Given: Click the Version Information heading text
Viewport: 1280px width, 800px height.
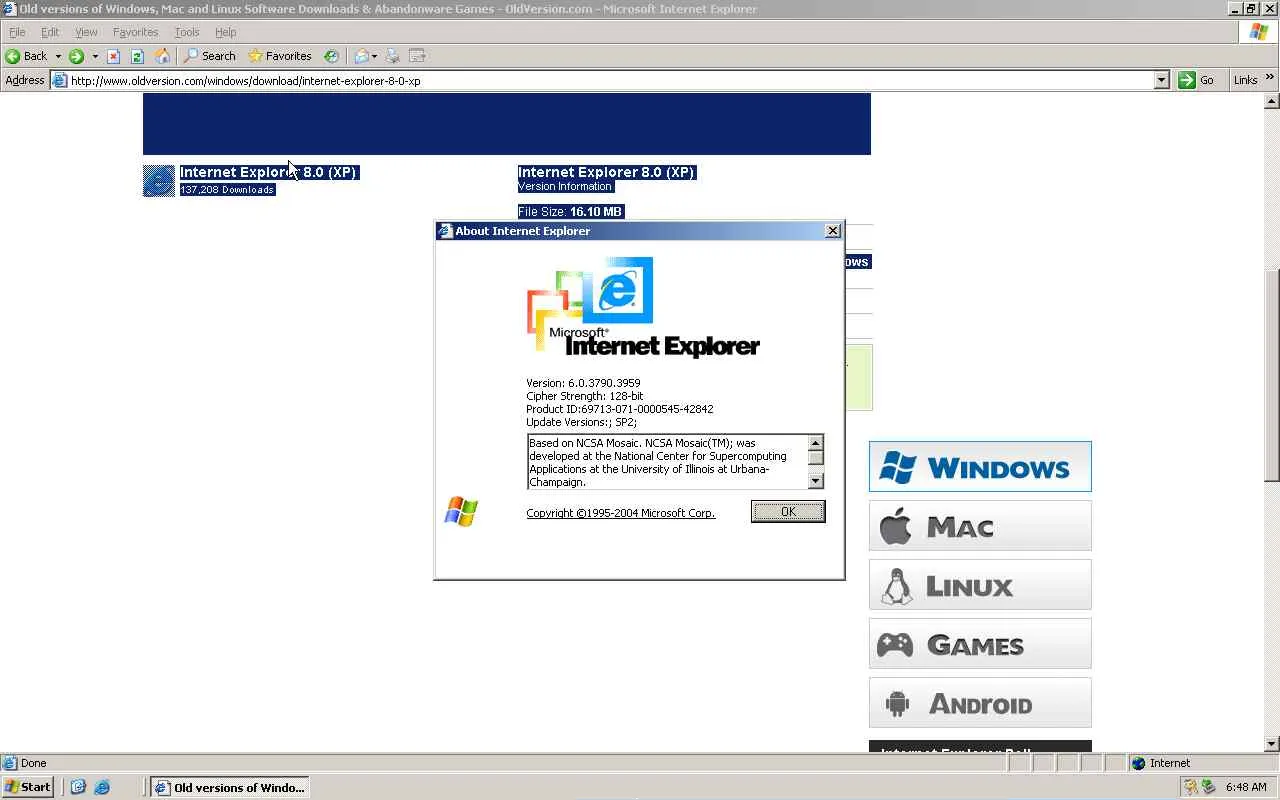Looking at the screenshot, I should point(565,186).
